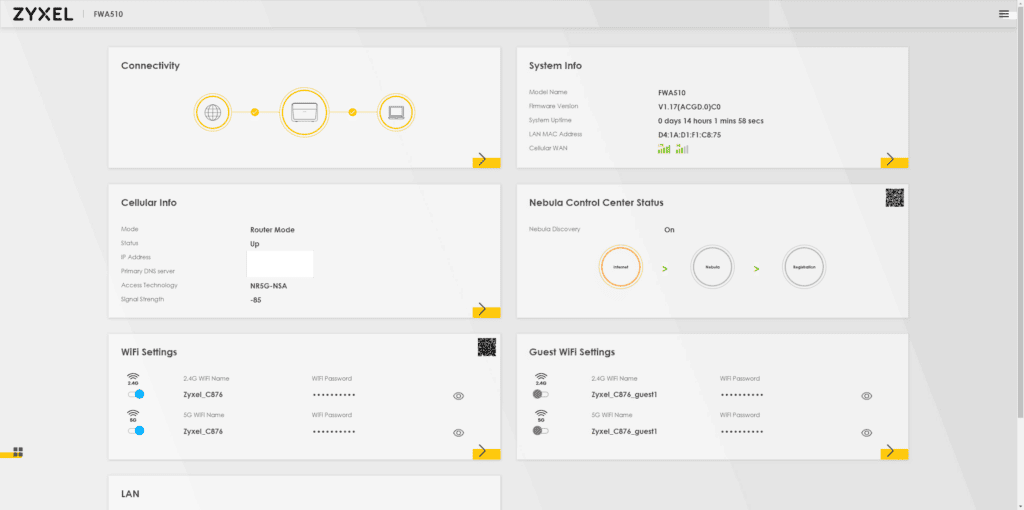1024x510 pixels.
Task: Enable the 2.4G guest WiFi switch
Action: click(x=541, y=395)
